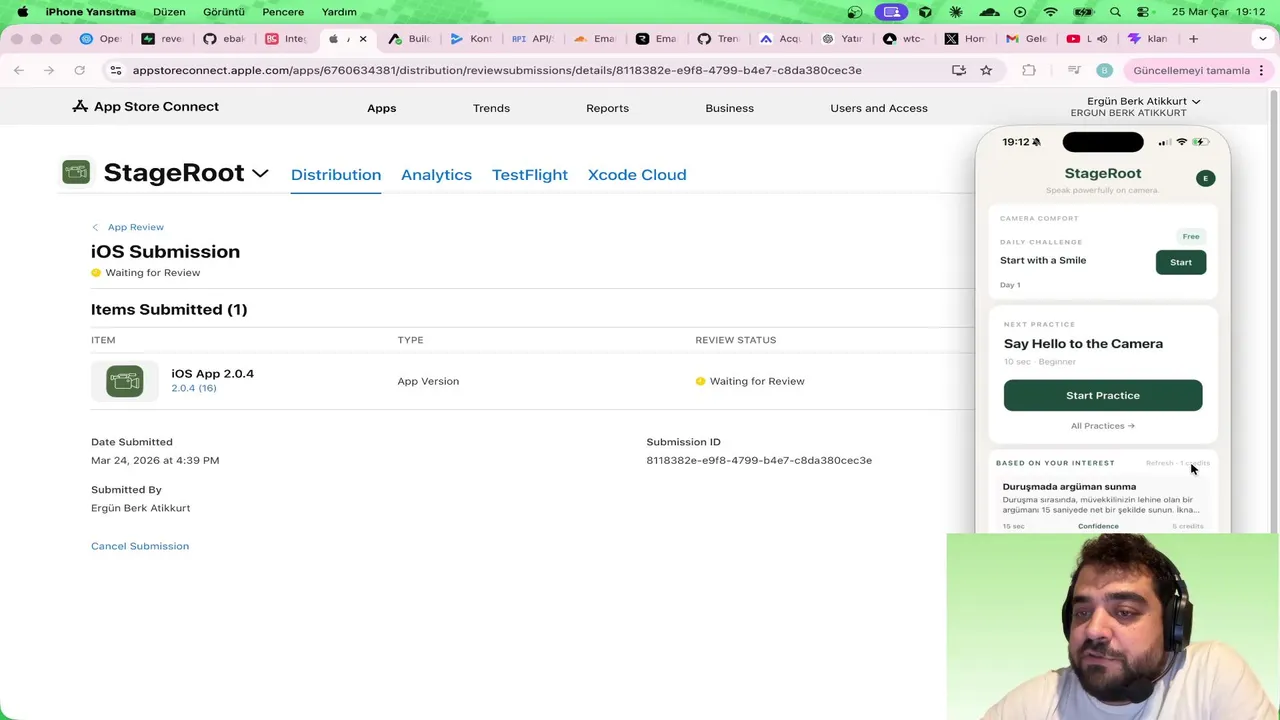Viewport: 1280px width, 720px height.
Task: Expand the StageRoot app switcher chevron
Action: click(x=260, y=173)
